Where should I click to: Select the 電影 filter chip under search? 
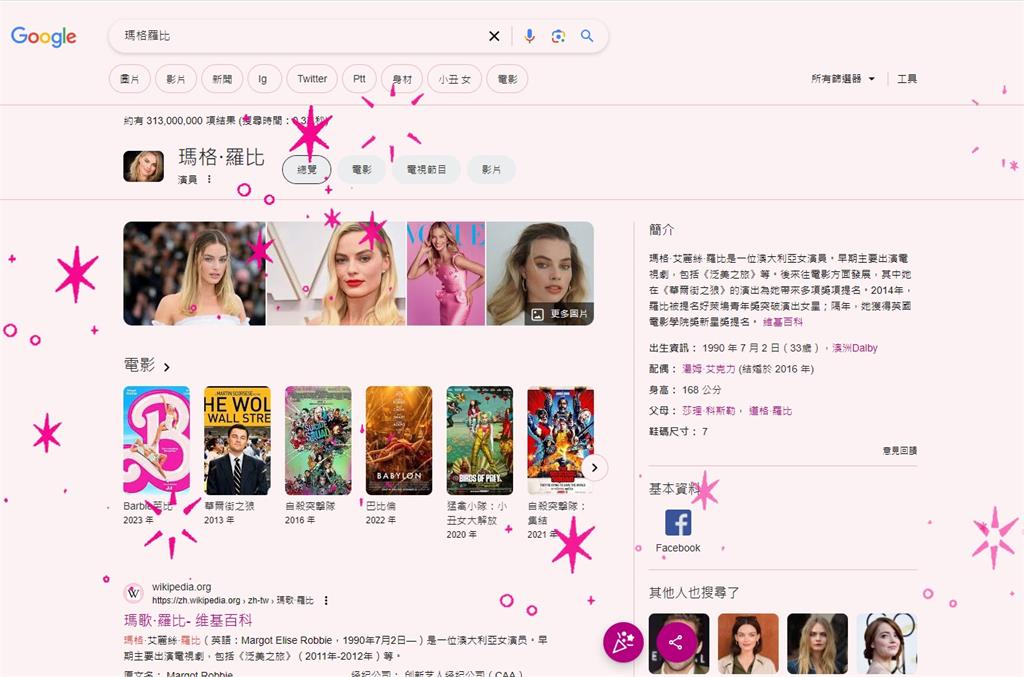pos(507,79)
